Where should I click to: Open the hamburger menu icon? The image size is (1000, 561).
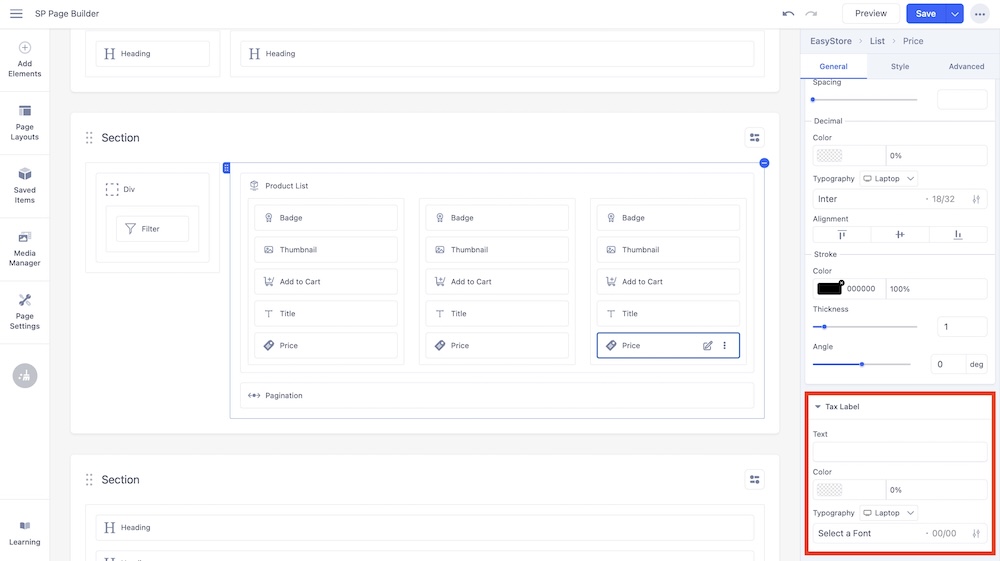pos(16,13)
